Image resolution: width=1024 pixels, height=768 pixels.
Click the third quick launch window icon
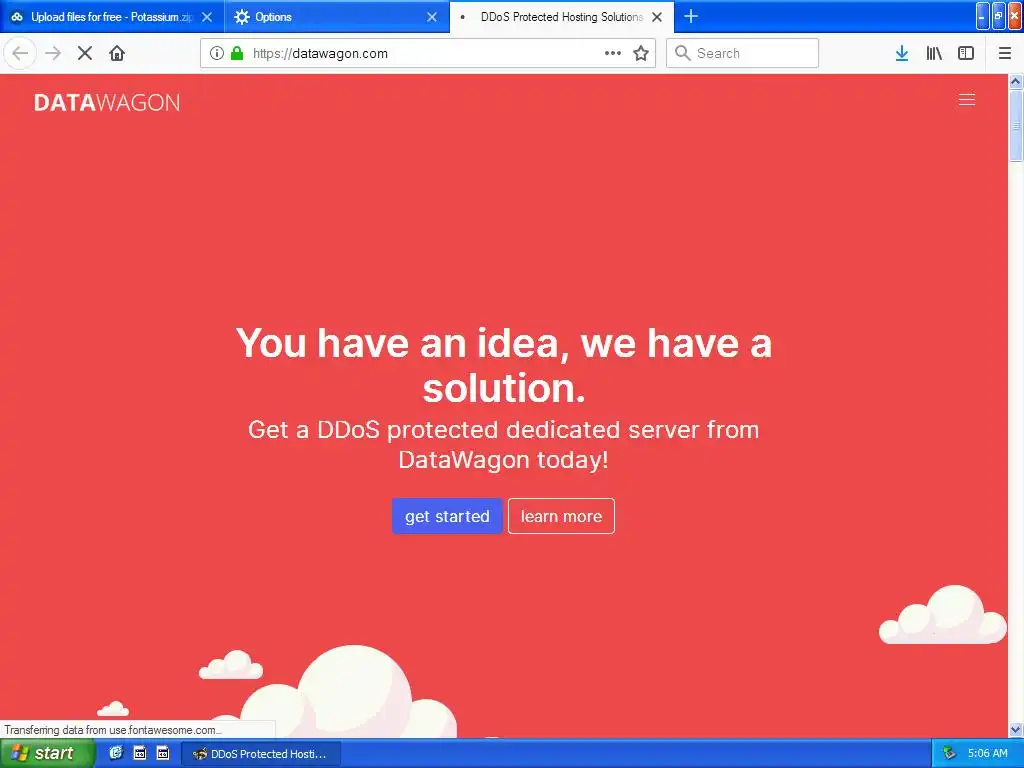[x=163, y=753]
